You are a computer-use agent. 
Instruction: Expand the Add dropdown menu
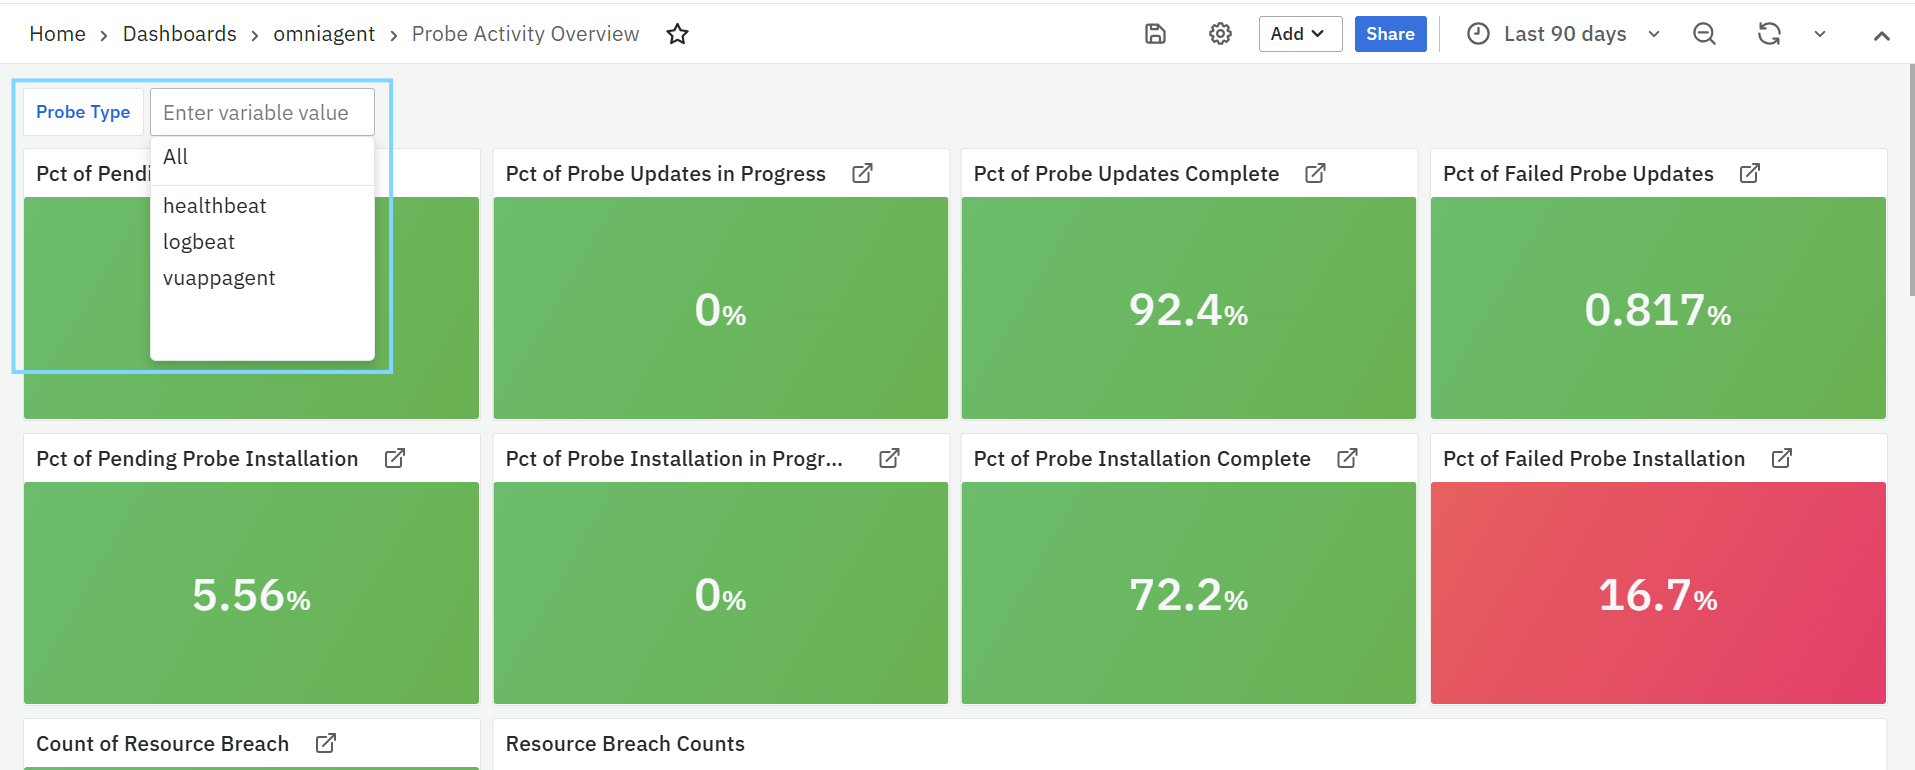pos(1299,34)
